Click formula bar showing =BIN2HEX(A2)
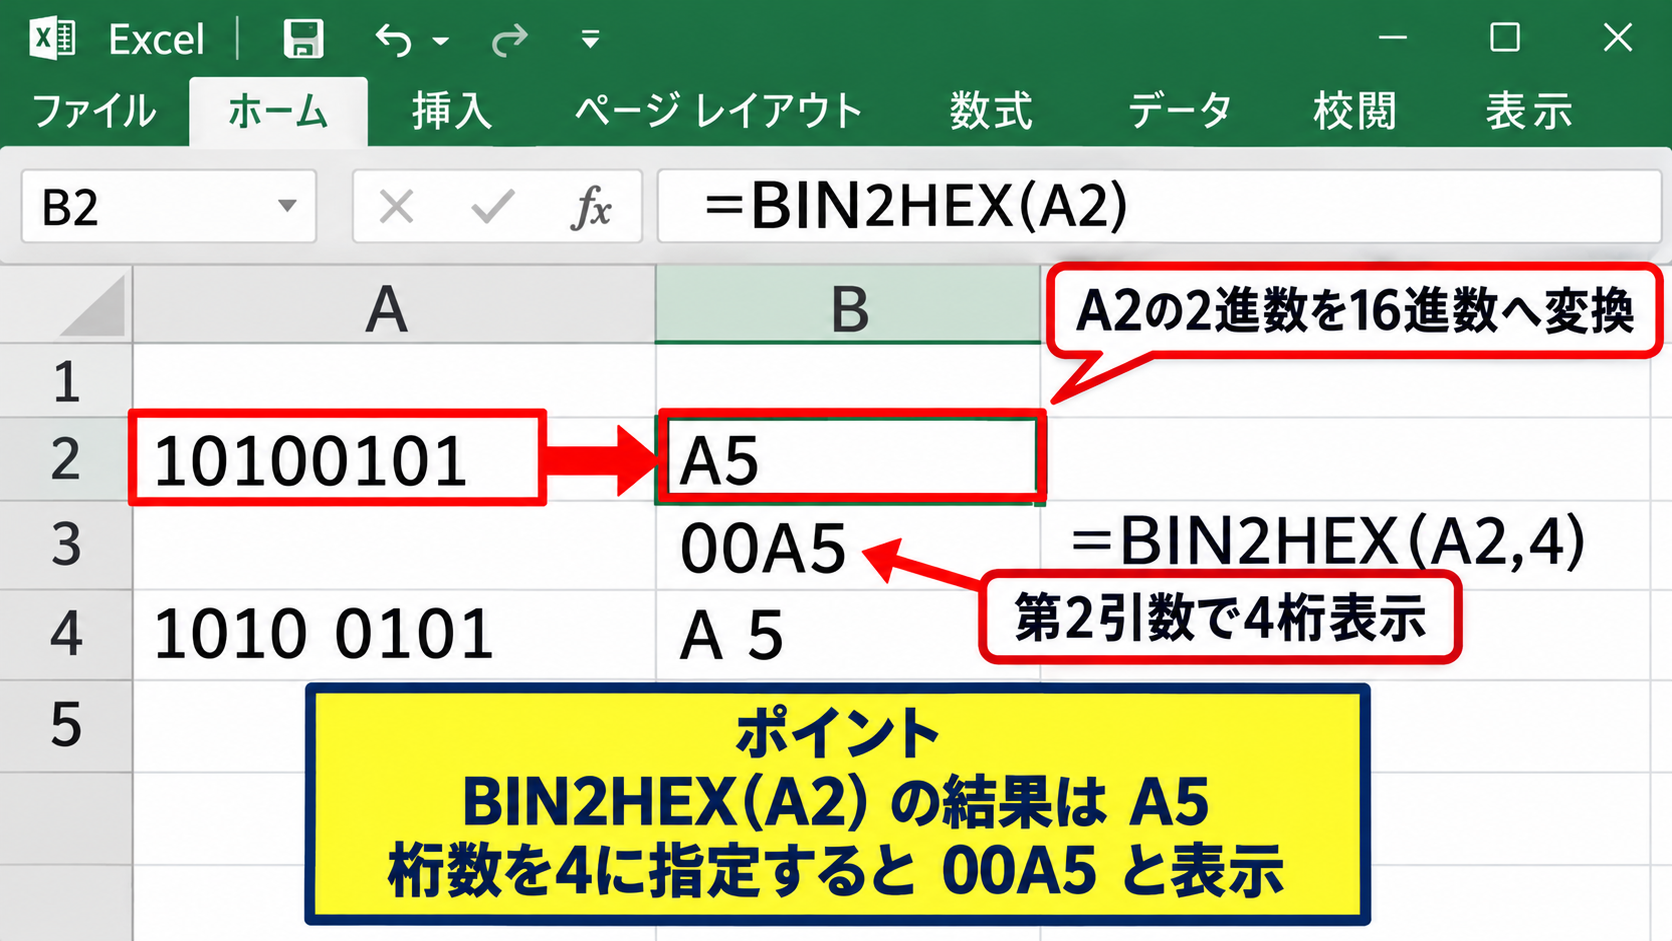The image size is (1672, 941). pyautogui.click(x=1159, y=207)
